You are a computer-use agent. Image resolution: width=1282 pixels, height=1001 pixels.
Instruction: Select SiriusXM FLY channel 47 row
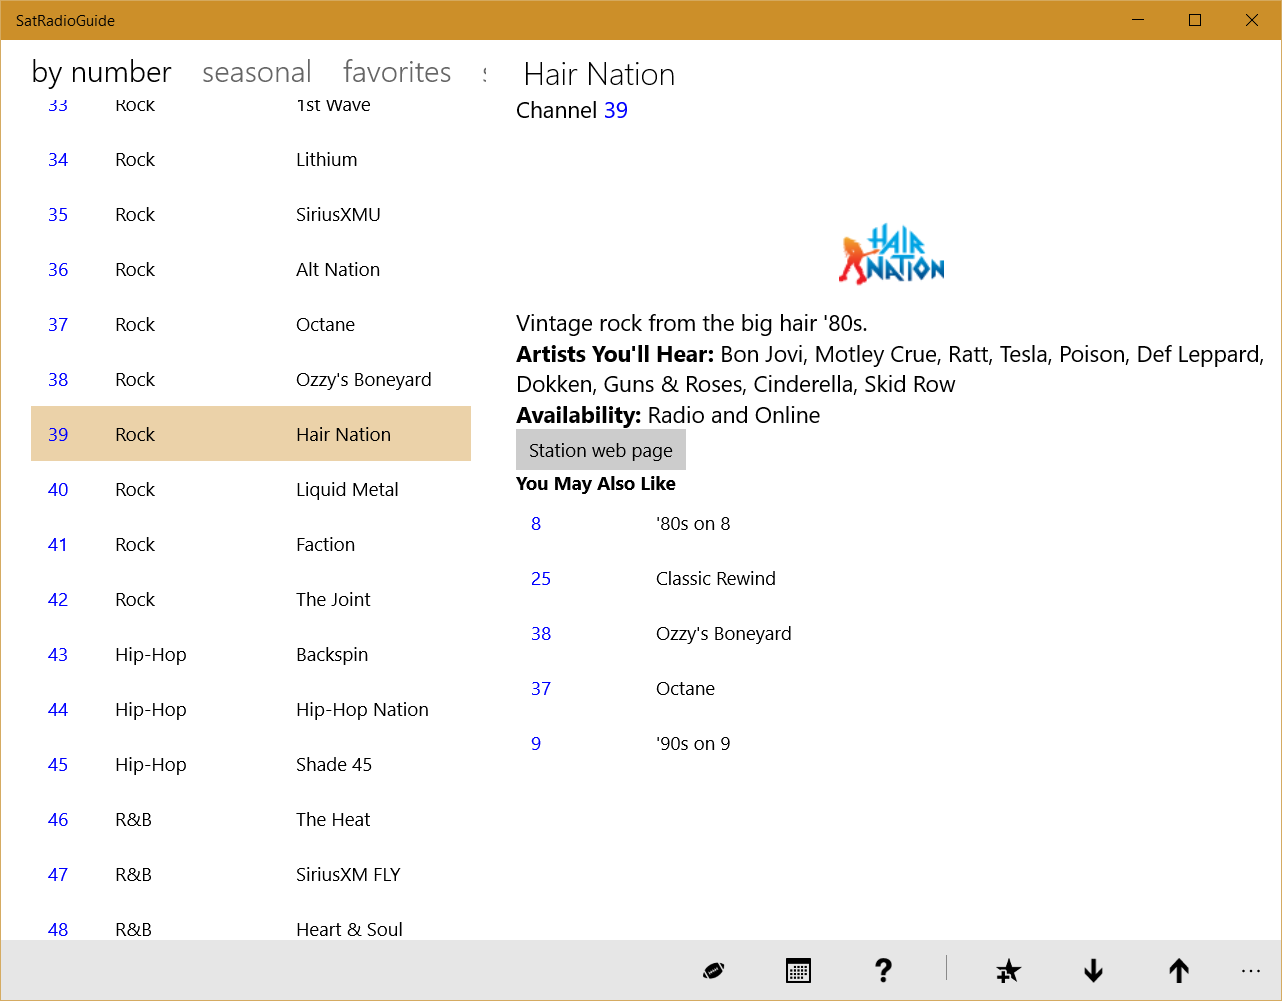tap(251, 874)
